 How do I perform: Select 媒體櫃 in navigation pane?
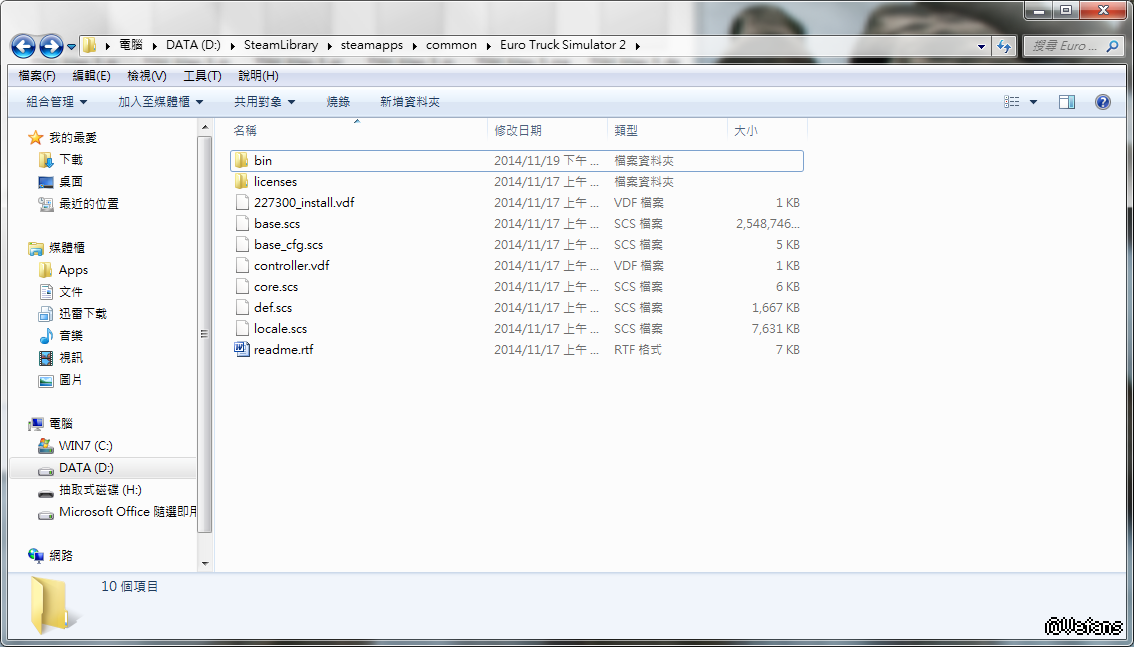coord(67,248)
